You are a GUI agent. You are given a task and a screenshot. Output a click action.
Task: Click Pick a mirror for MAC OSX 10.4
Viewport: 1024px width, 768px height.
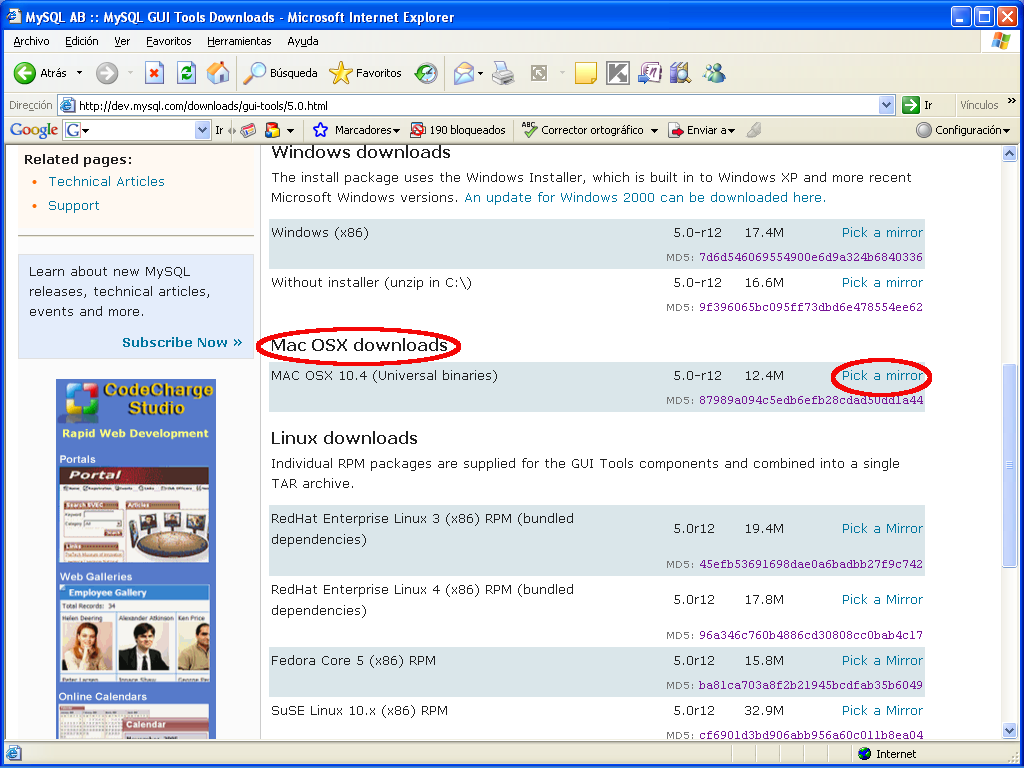(x=882, y=376)
